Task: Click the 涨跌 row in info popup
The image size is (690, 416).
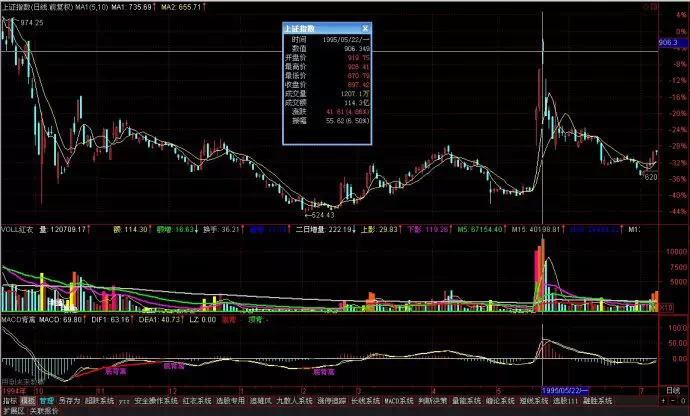Action: pyautogui.click(x=327, y=112)
